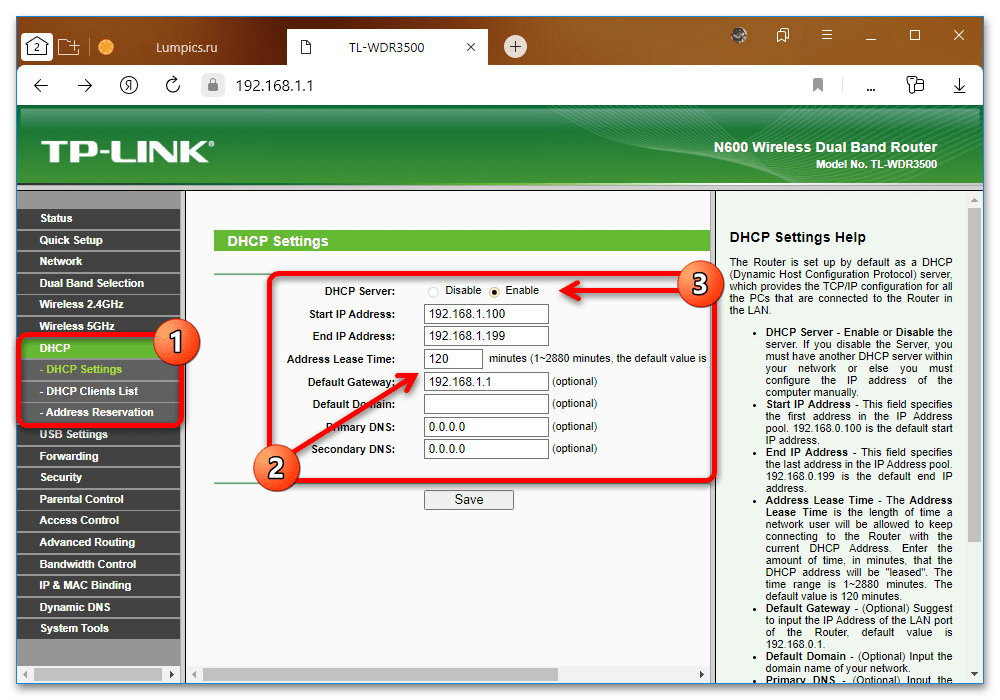The width and height of the screenshot is (1000, 700).
Task: Reload the router page
Action: click(x=173, y=86)
